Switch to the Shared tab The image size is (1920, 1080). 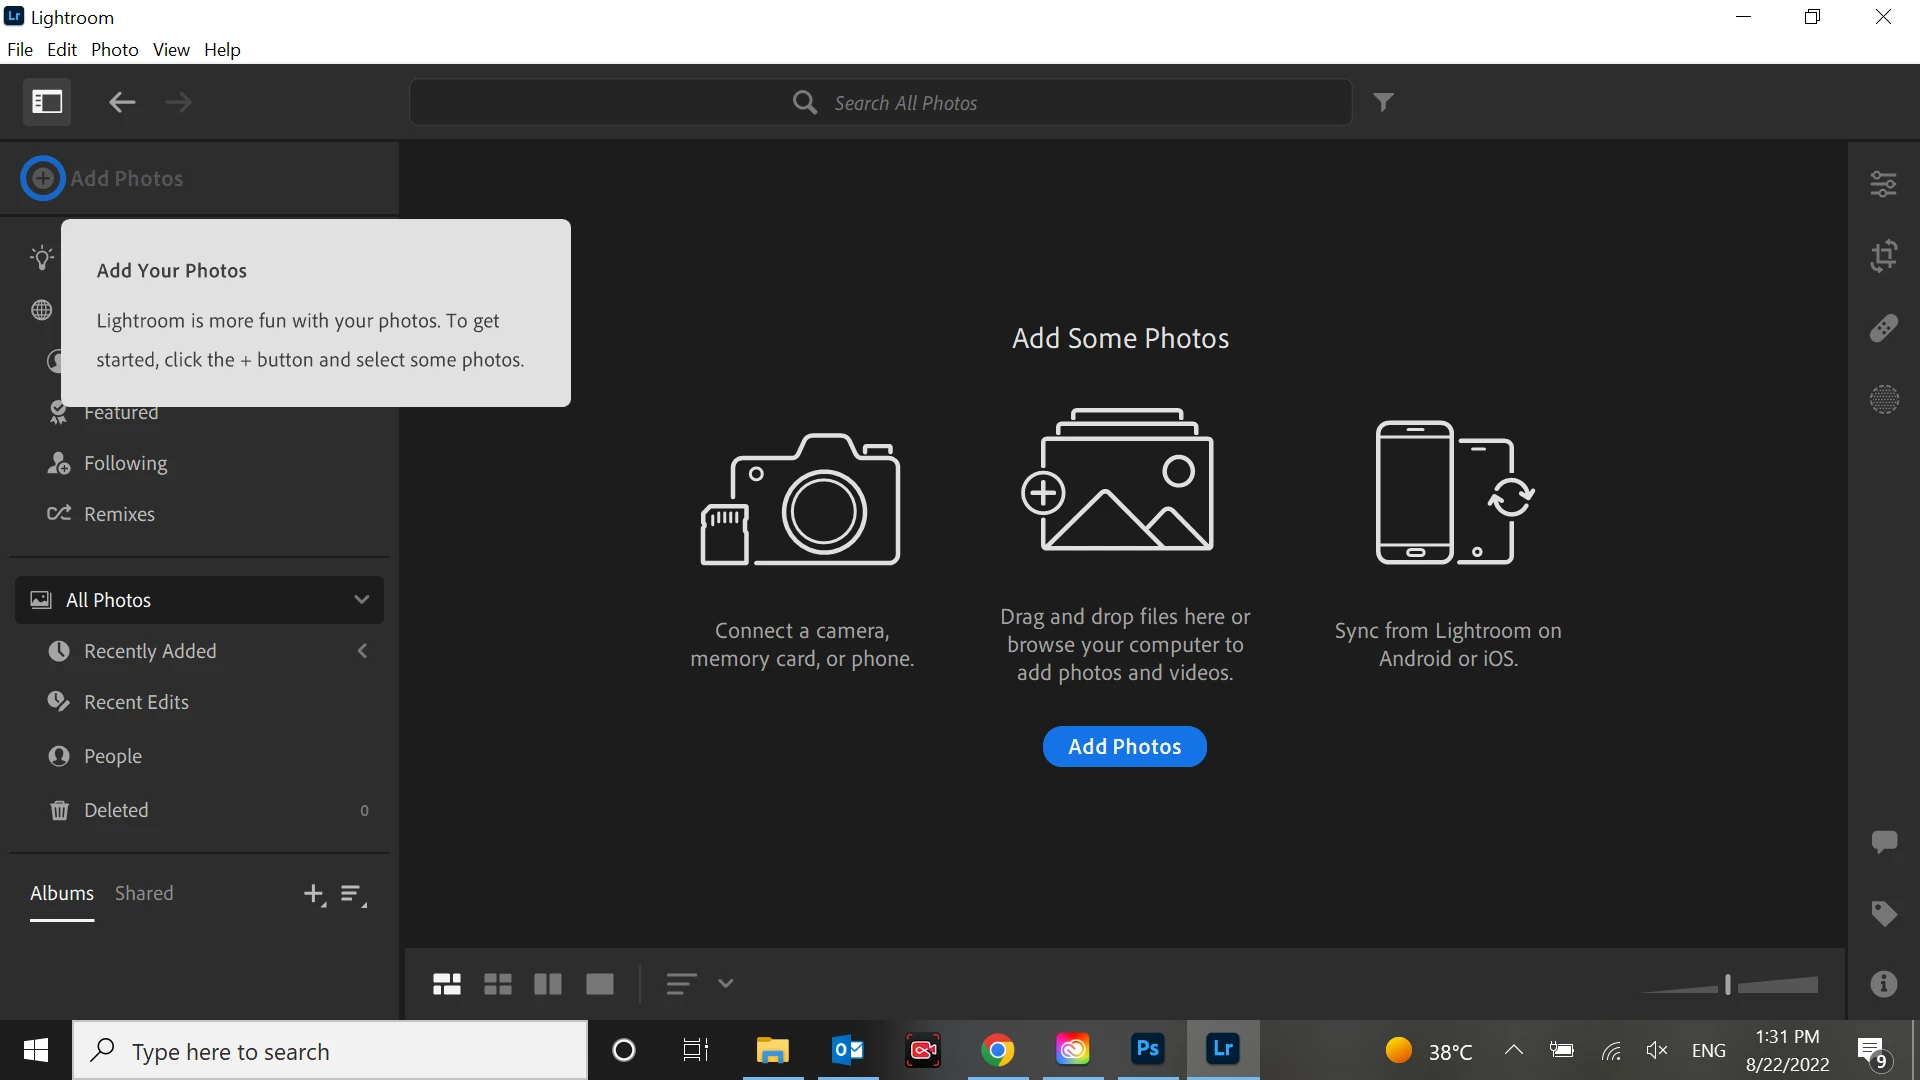pyautogui.click(x=144, y=893)
